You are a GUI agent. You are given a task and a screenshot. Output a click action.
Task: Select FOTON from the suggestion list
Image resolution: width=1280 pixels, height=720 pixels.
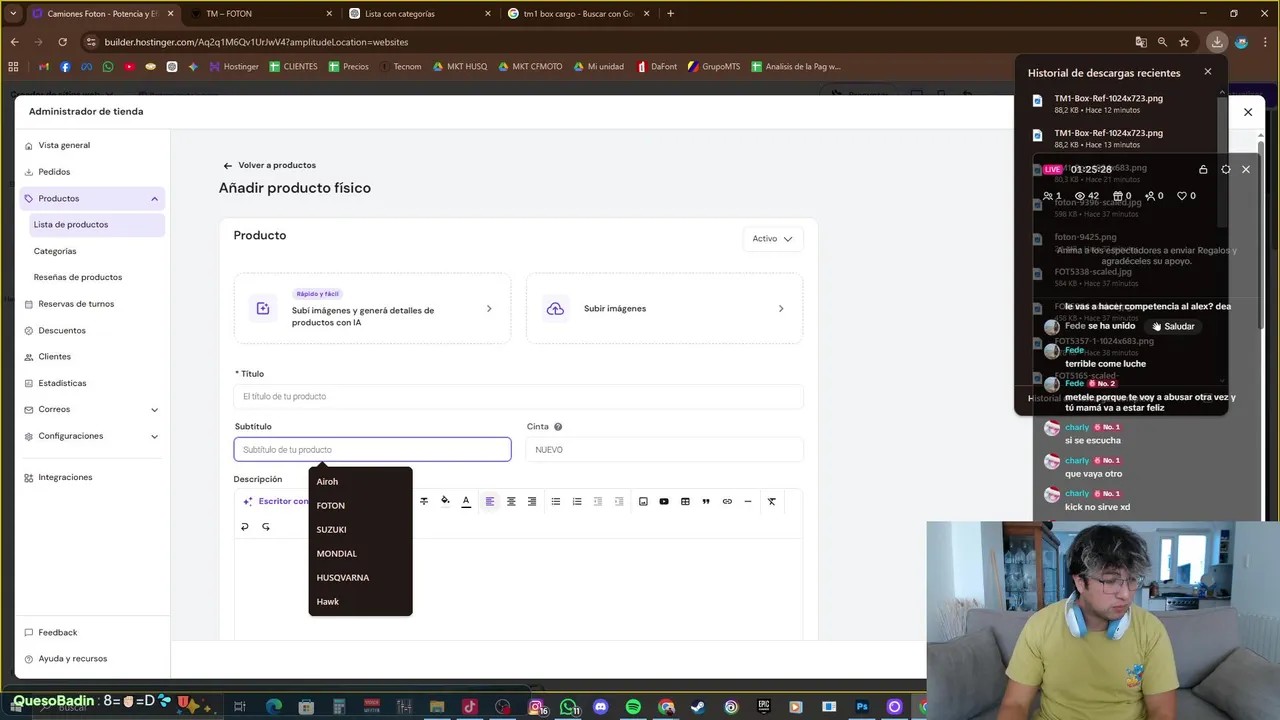click(360, 506)
